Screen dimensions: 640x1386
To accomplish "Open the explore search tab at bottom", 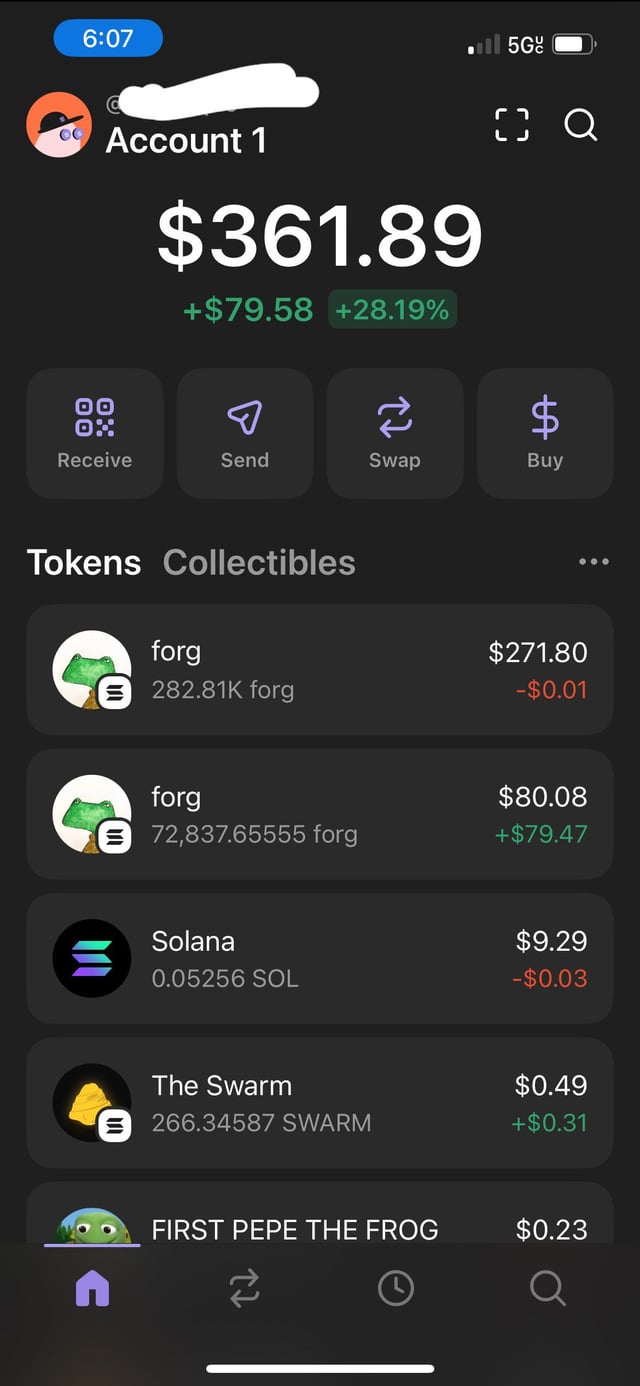I will coord(547,1288).
